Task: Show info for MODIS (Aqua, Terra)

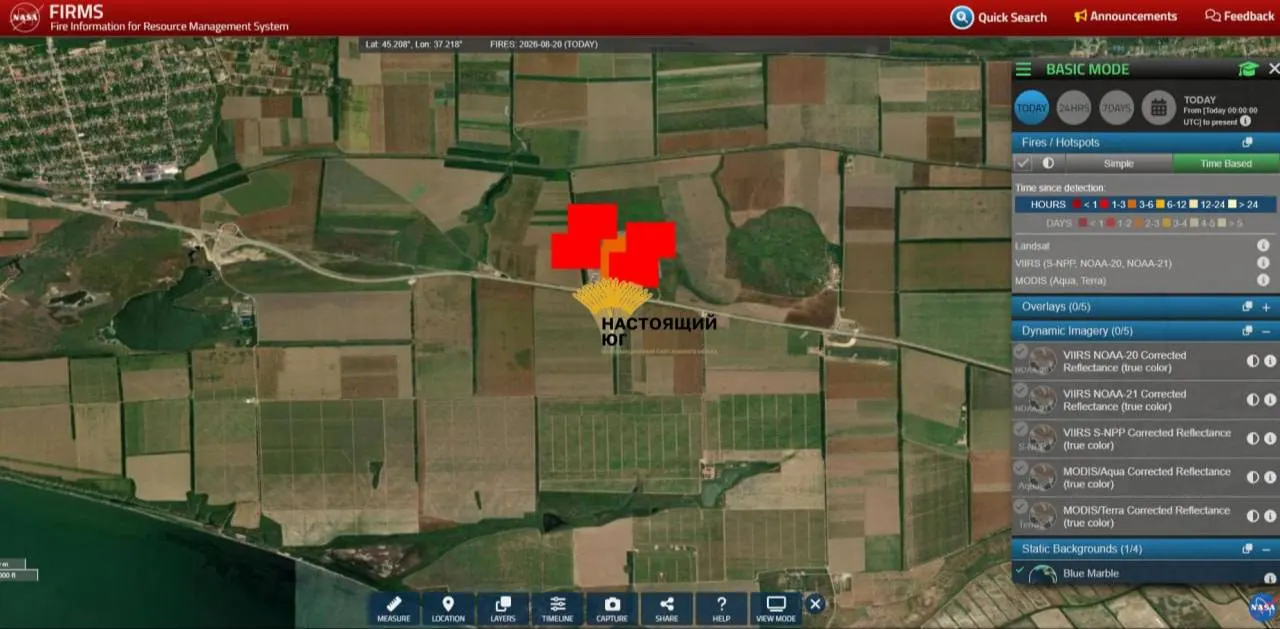Action: coord(1263,281)
